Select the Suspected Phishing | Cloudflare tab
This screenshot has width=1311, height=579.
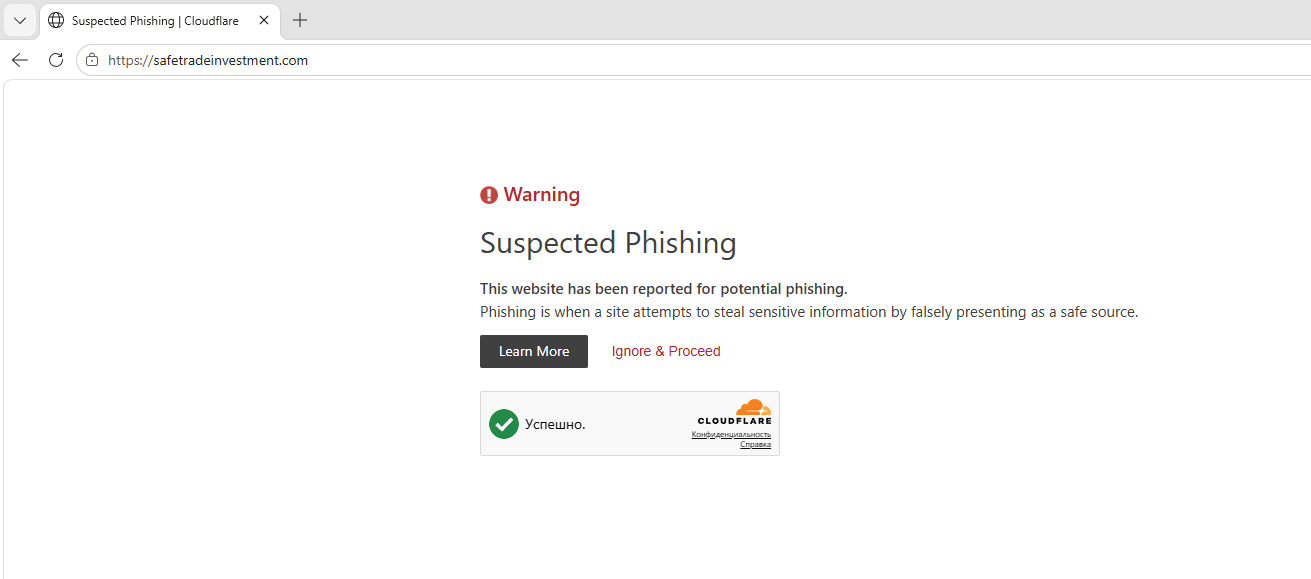(x=160, y=21)
